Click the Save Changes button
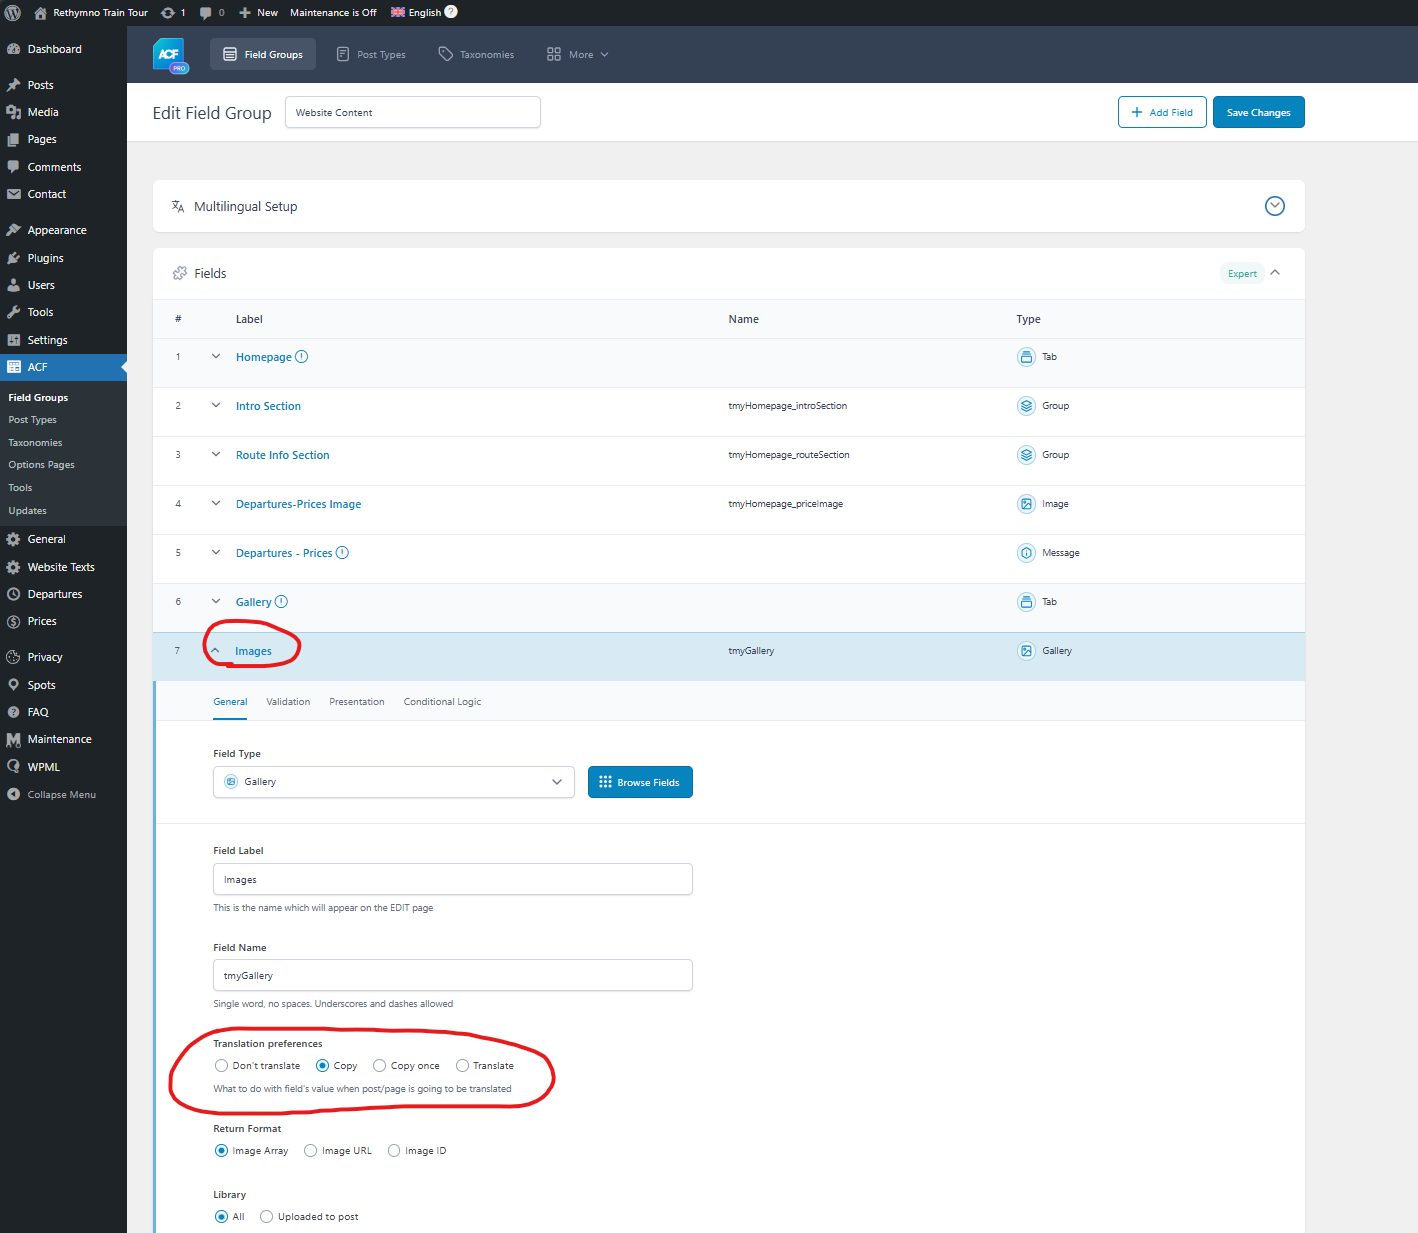This screenshot has height=1233, width=1418. tap(1259, 112)
